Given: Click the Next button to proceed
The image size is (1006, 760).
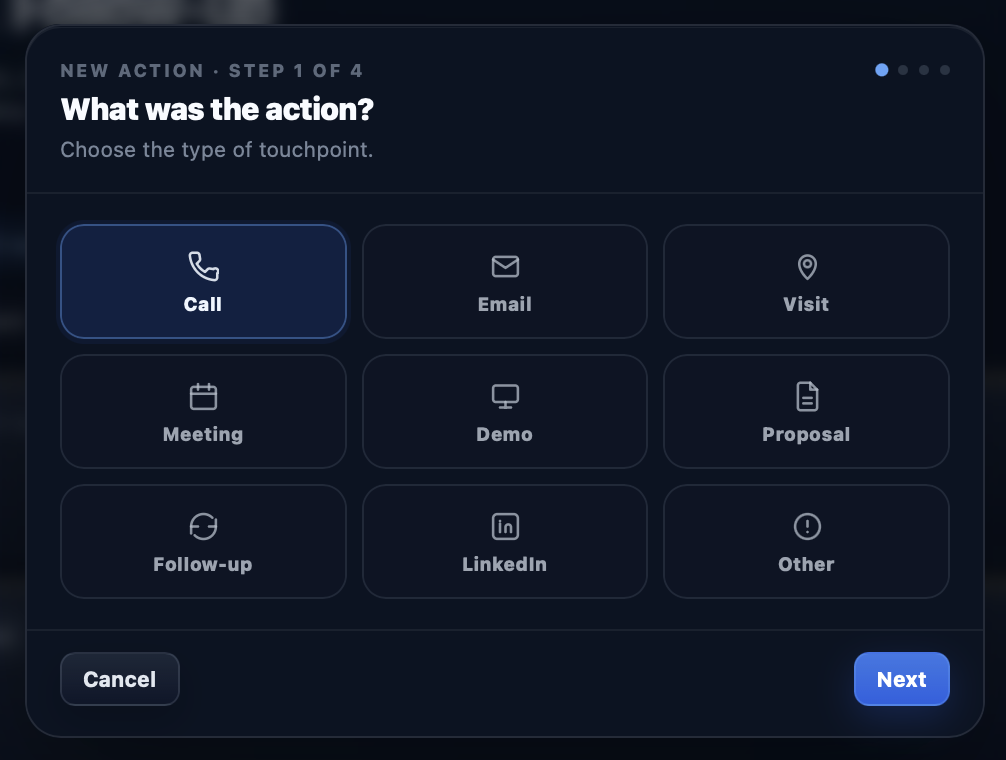Looking at the screenshot, I should coord(901,679).
